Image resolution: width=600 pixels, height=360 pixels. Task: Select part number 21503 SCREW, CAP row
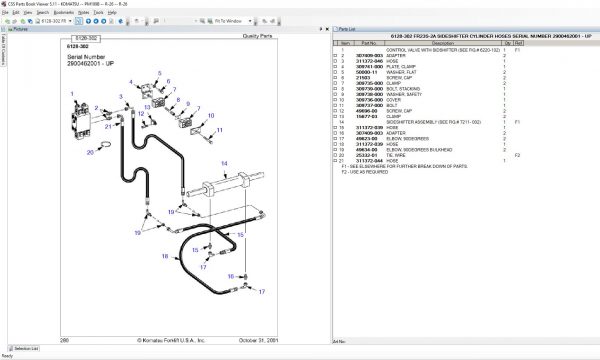point(429,78)
